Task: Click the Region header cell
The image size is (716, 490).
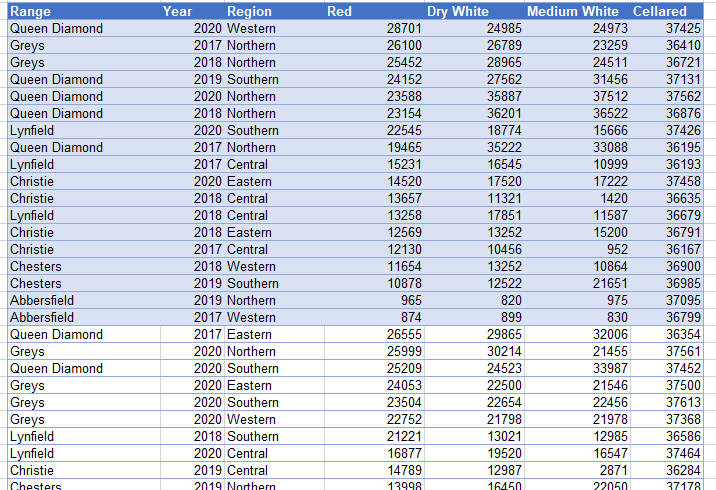Action: click(x=249, y=11)
